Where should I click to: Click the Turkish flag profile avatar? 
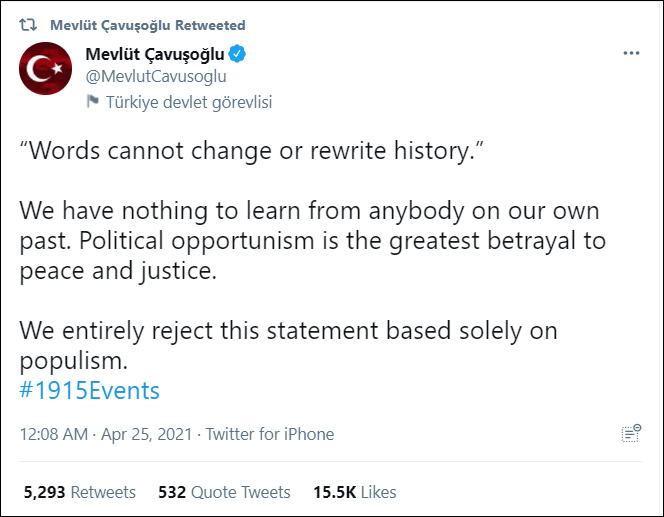(x=46, y=69)
